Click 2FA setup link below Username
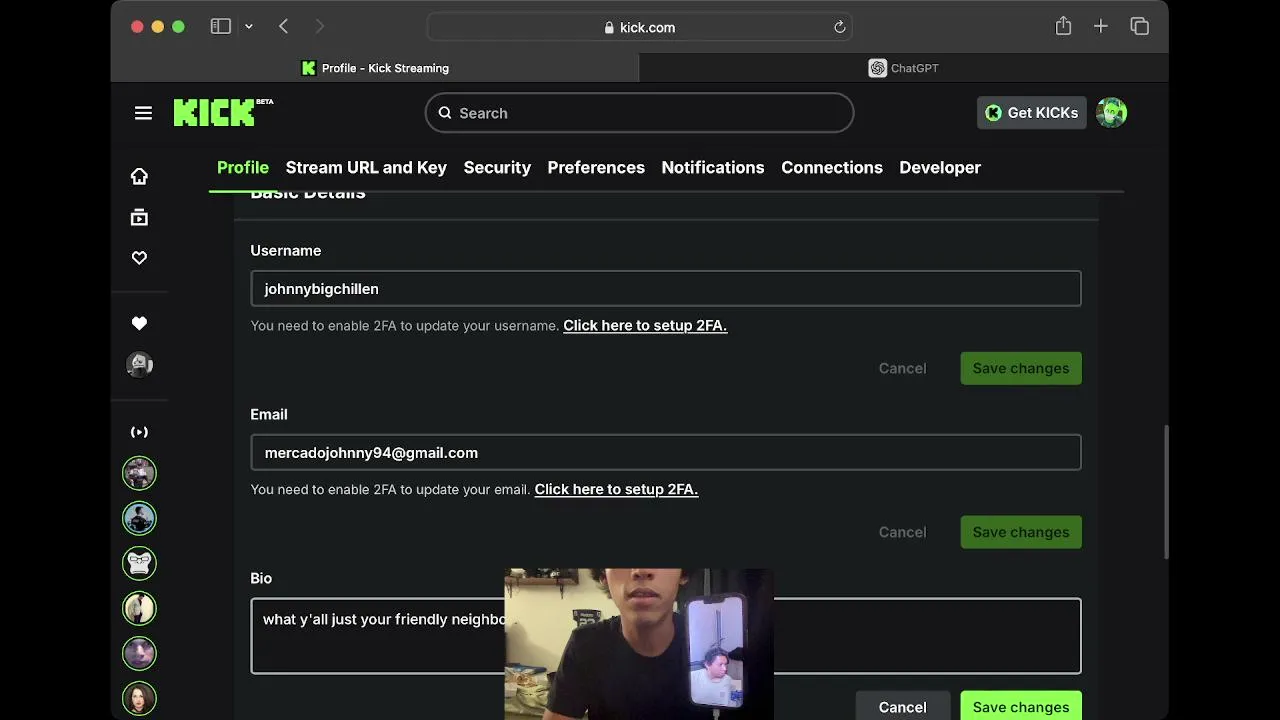Screen dimensions: 1280x720 coord(645,325)
